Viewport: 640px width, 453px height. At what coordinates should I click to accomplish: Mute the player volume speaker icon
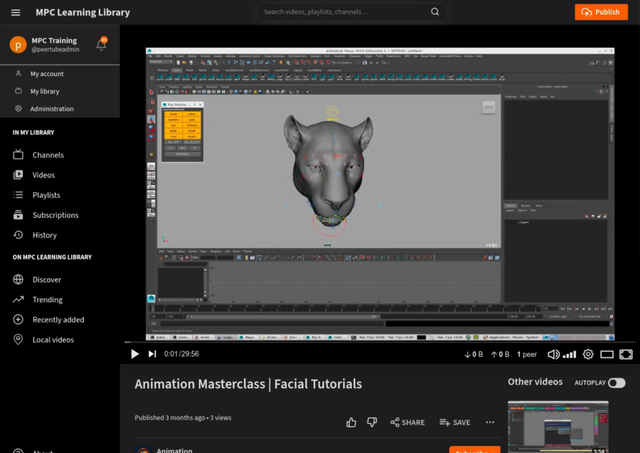coord(553,354)
